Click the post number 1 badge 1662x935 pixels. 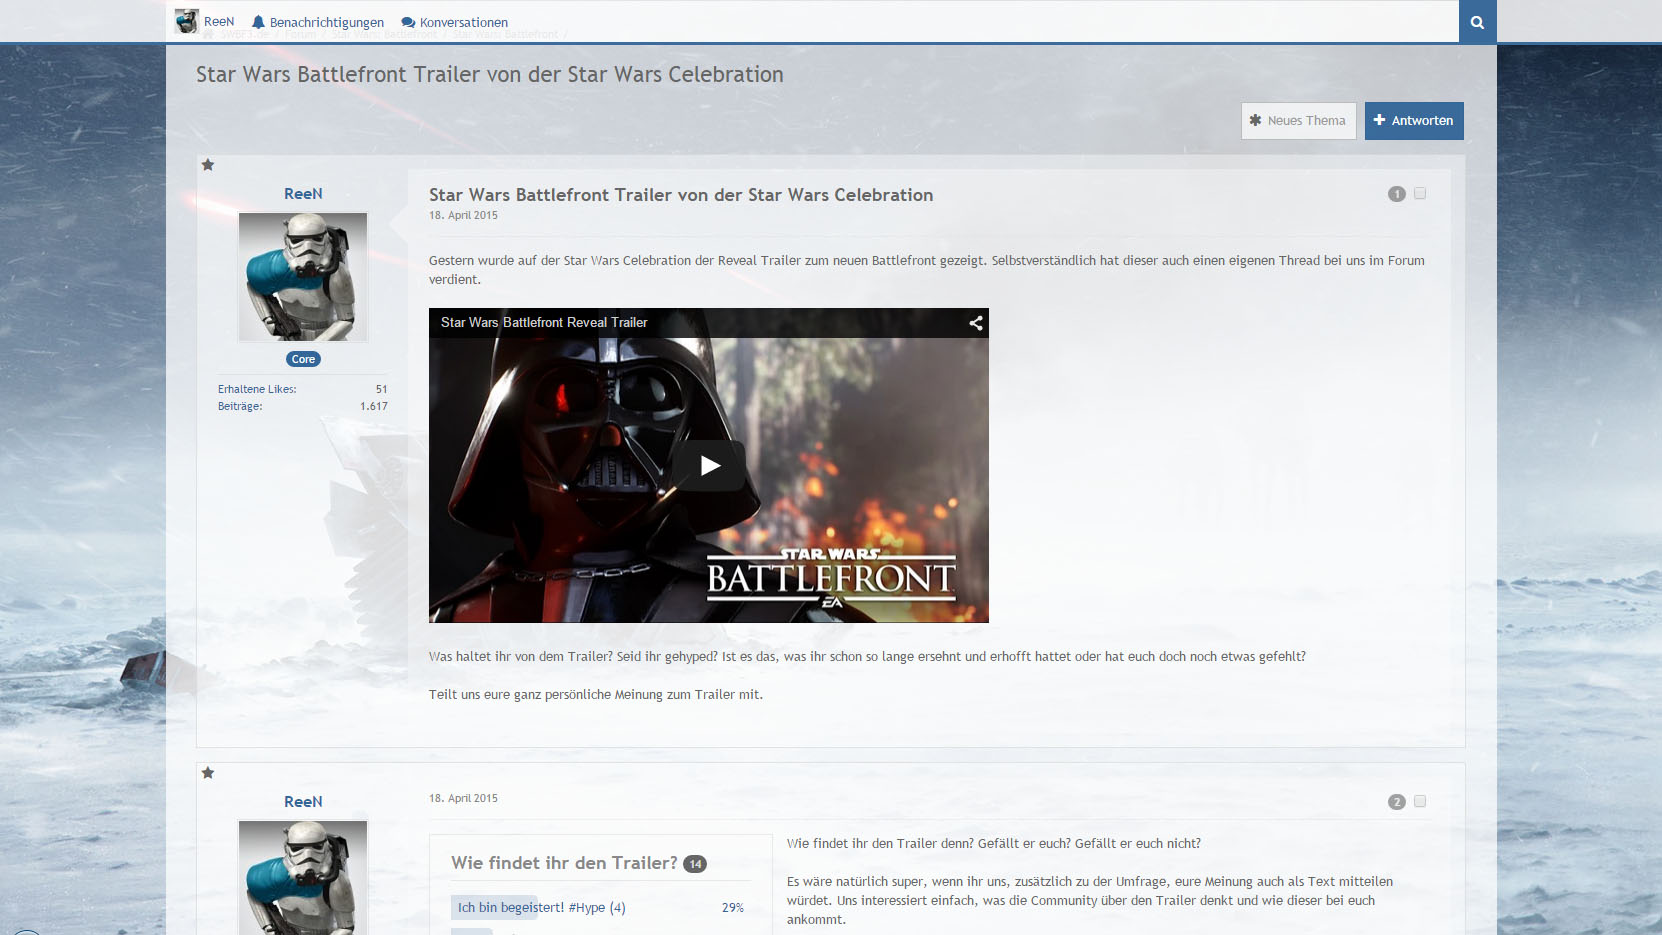point(1397,194)
